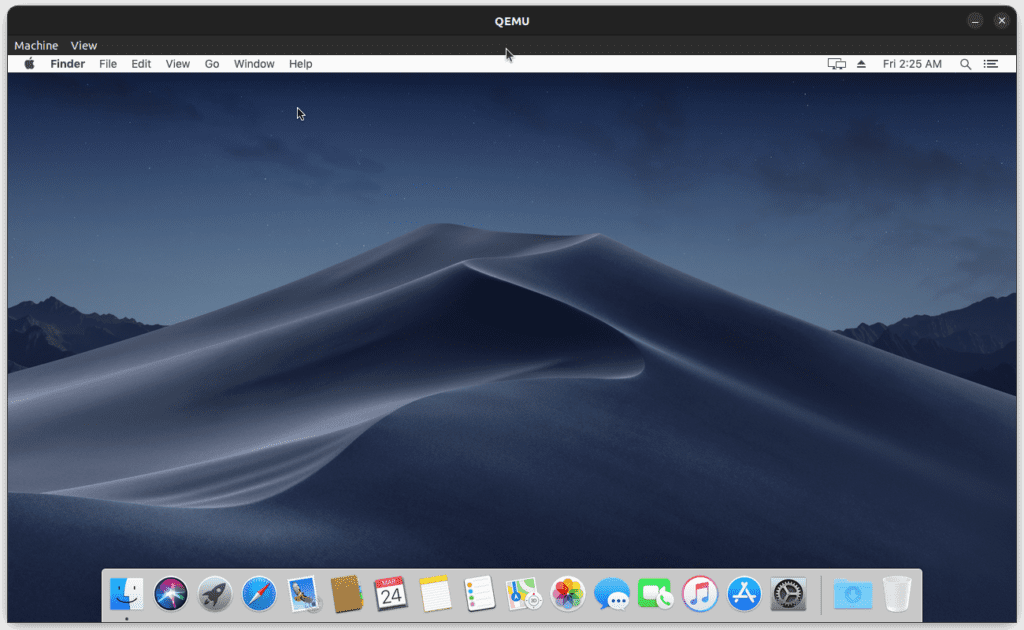Open iTunes music note icon

click(700, 594)
